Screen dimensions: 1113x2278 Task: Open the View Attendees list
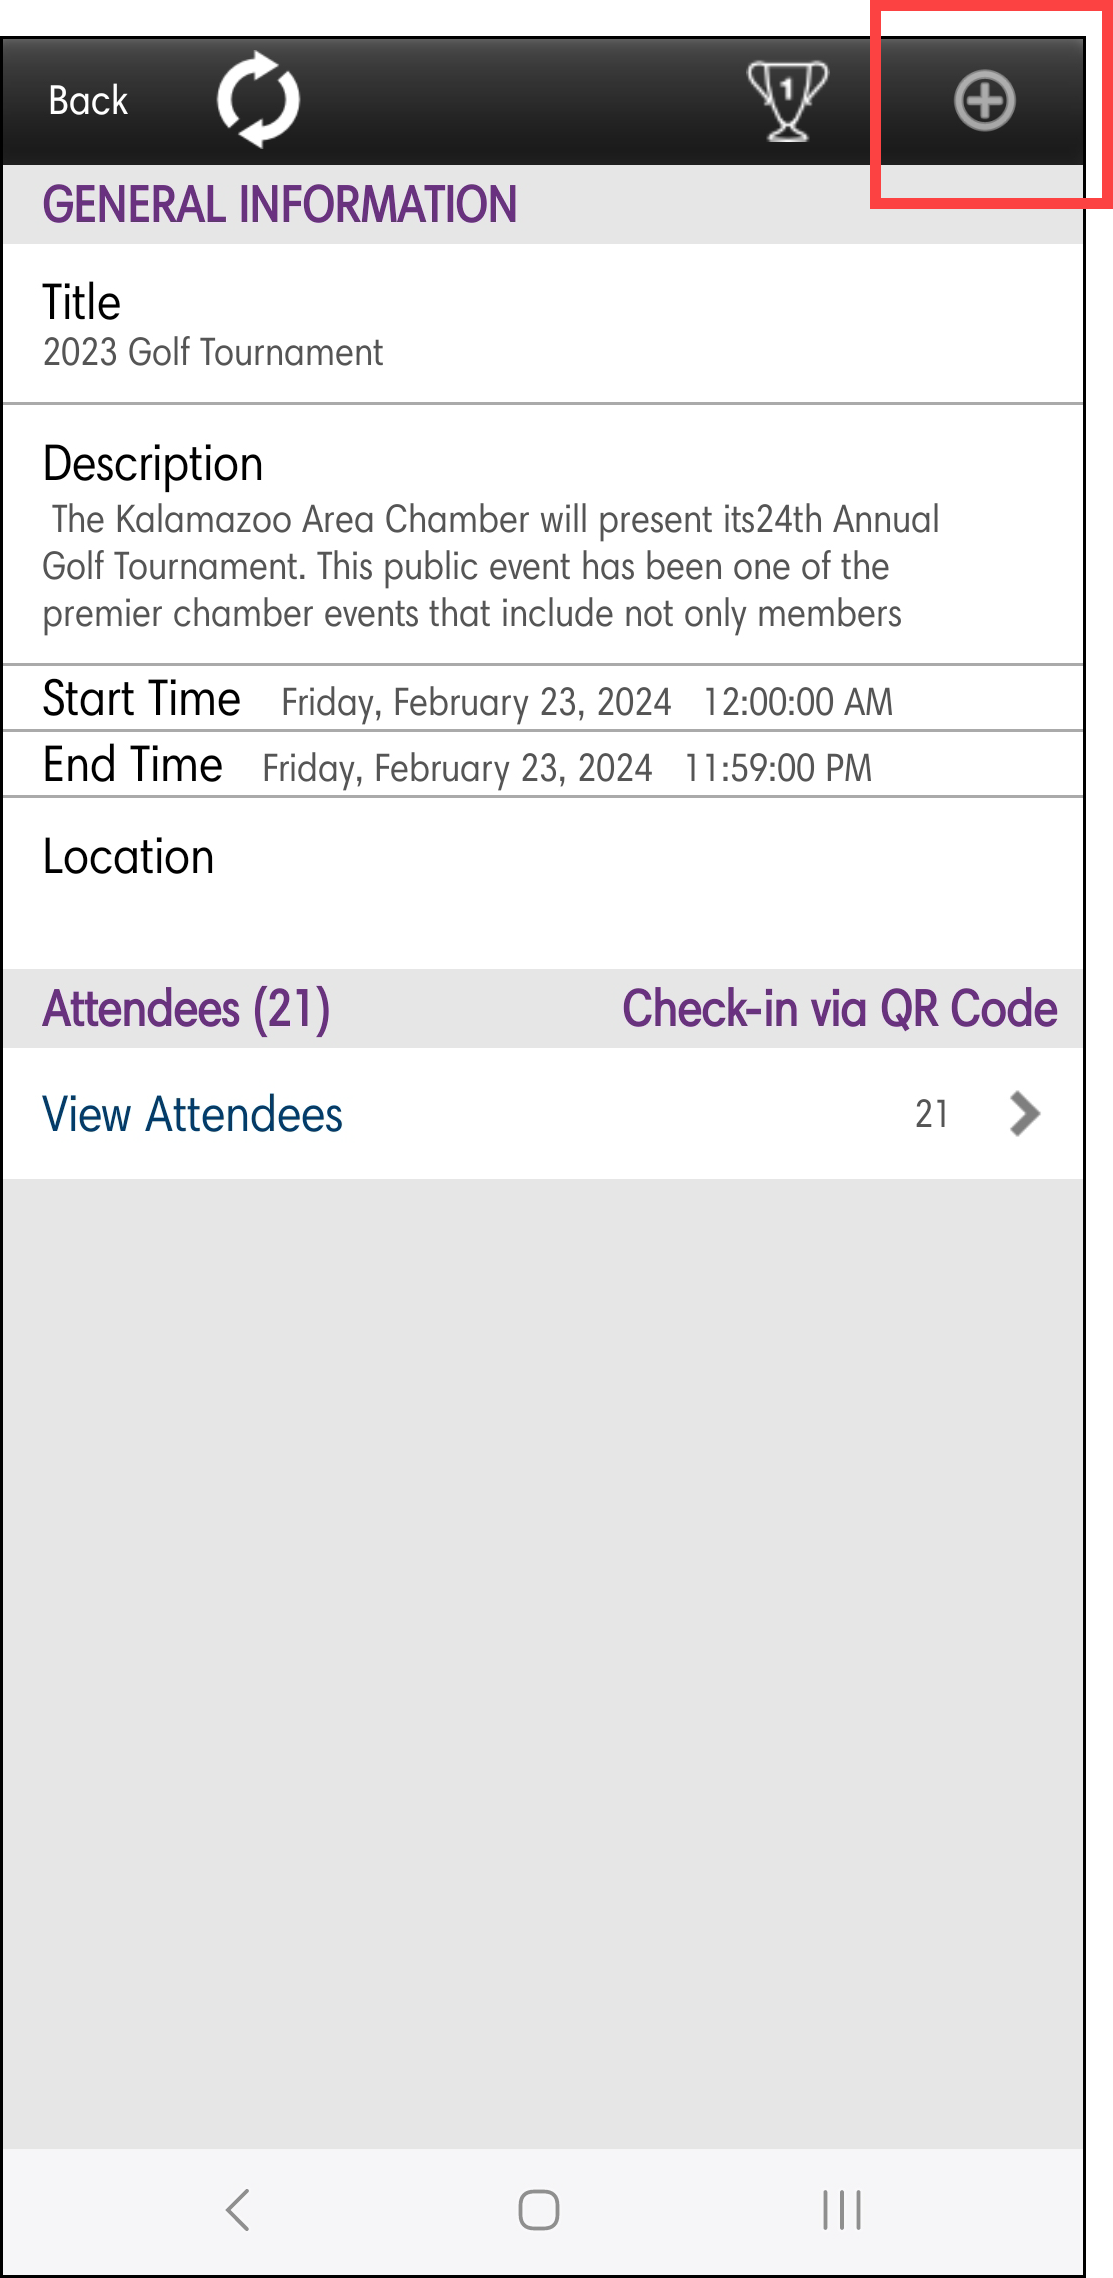(193, 1114)
